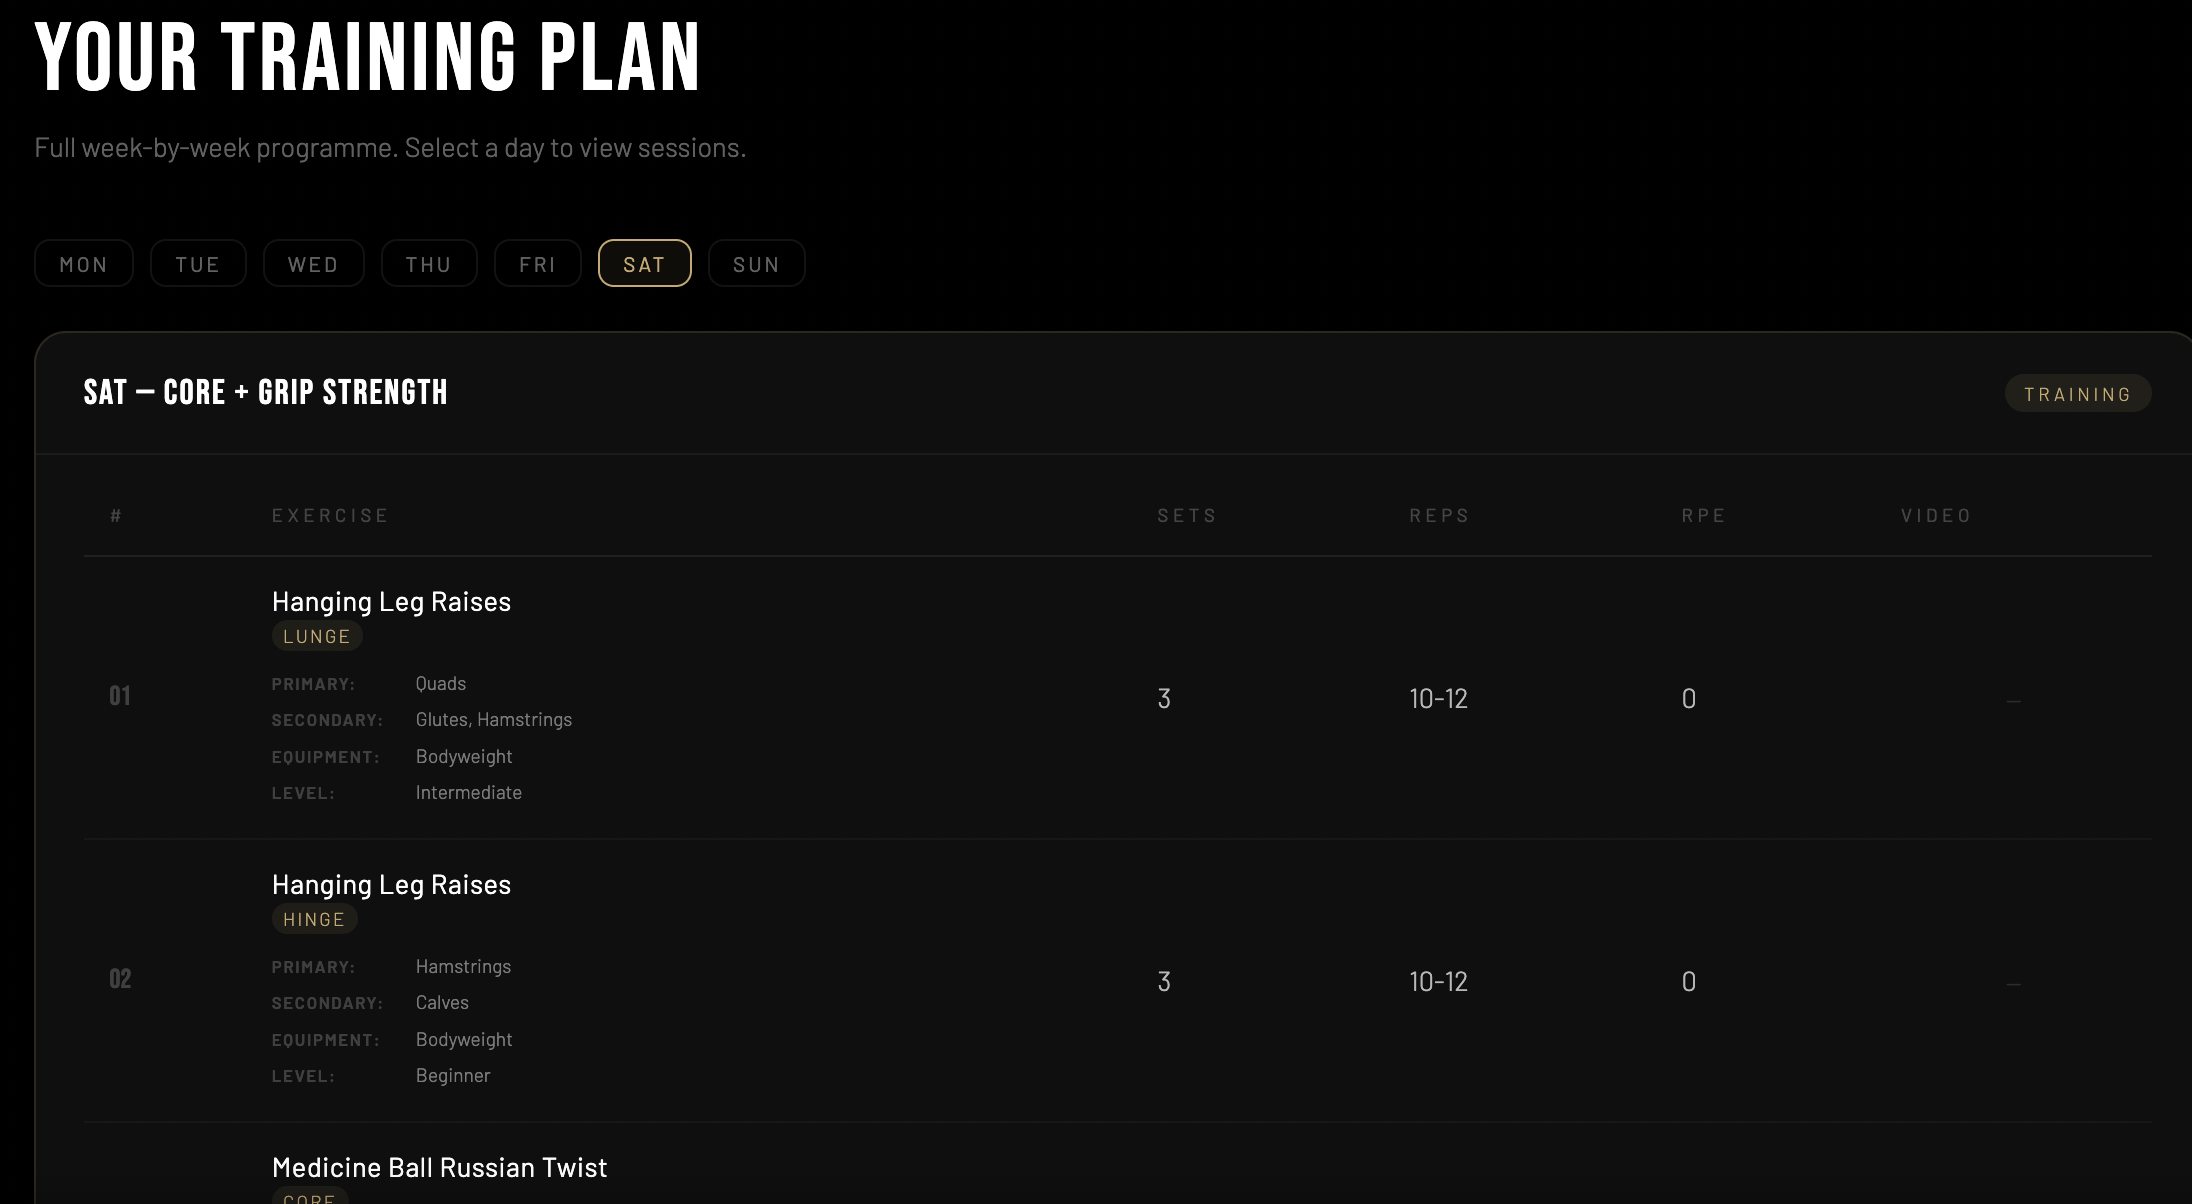Screen dimensions: 2192x1204
Task: Open the Medicine Ball Russian Twist exercise
Action: point(439,1166)
